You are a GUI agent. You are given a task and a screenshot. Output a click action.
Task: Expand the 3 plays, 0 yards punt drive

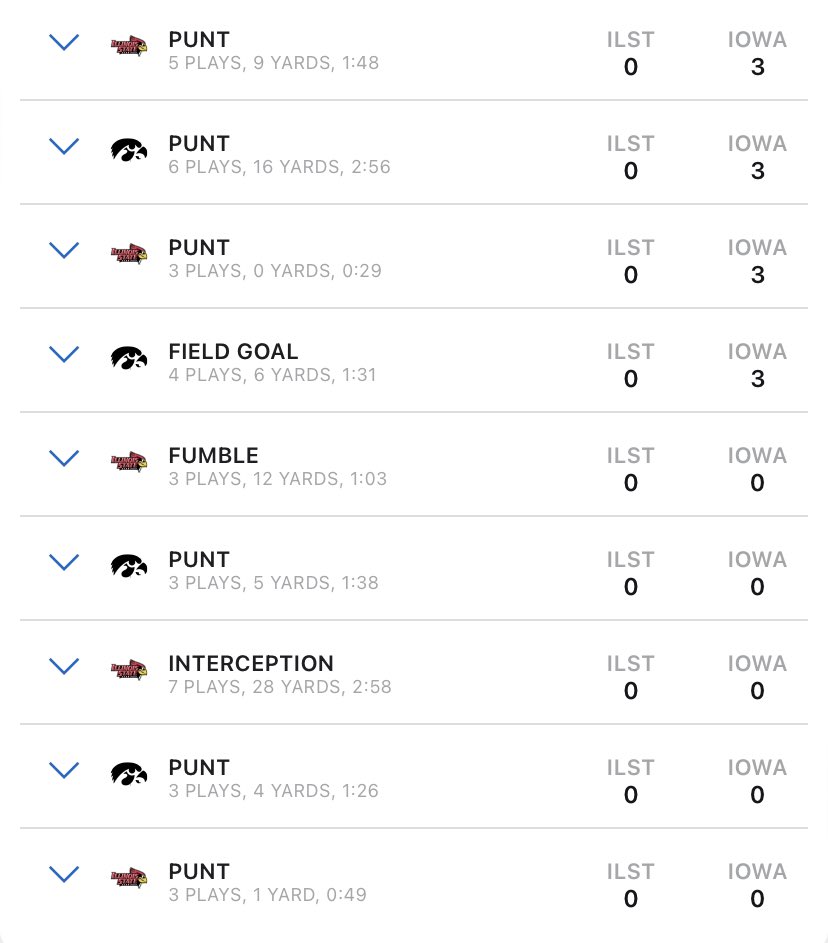point(64,250)
